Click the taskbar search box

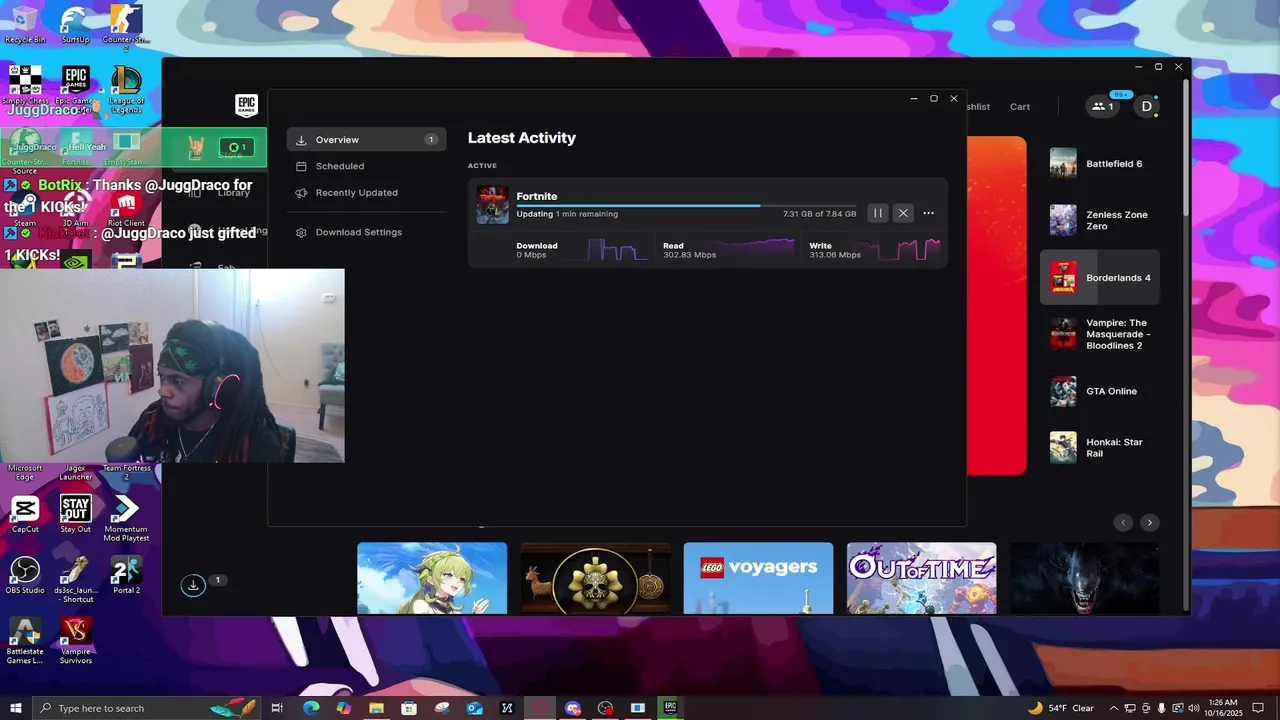tap(147, 708)
